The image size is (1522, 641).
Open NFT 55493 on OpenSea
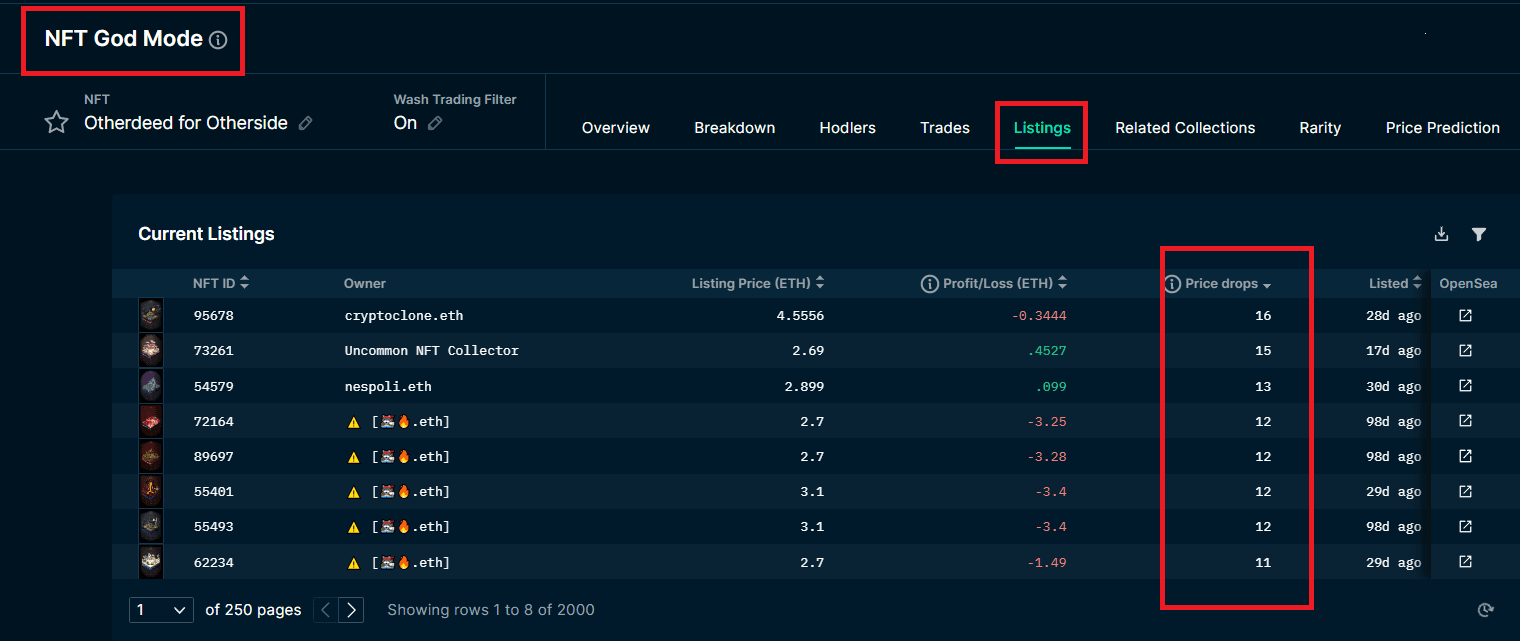click(1465, 526)
